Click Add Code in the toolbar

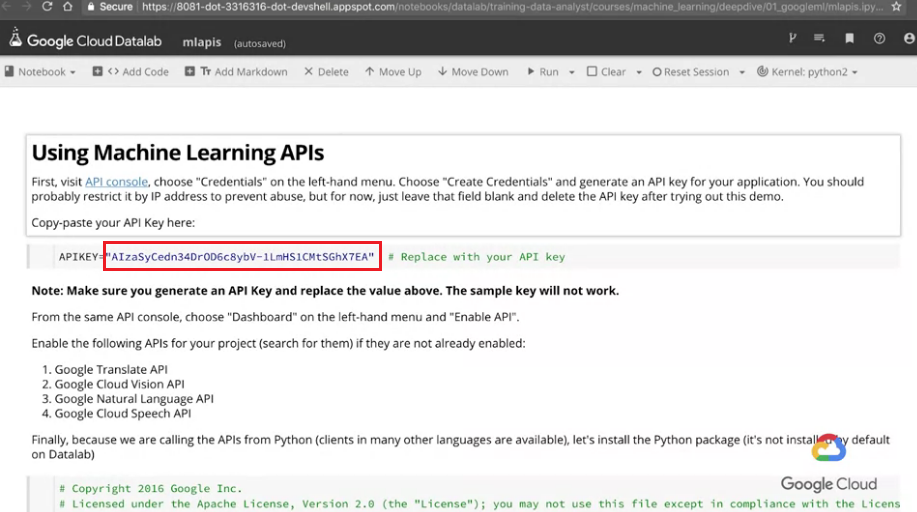click(131, 71)
